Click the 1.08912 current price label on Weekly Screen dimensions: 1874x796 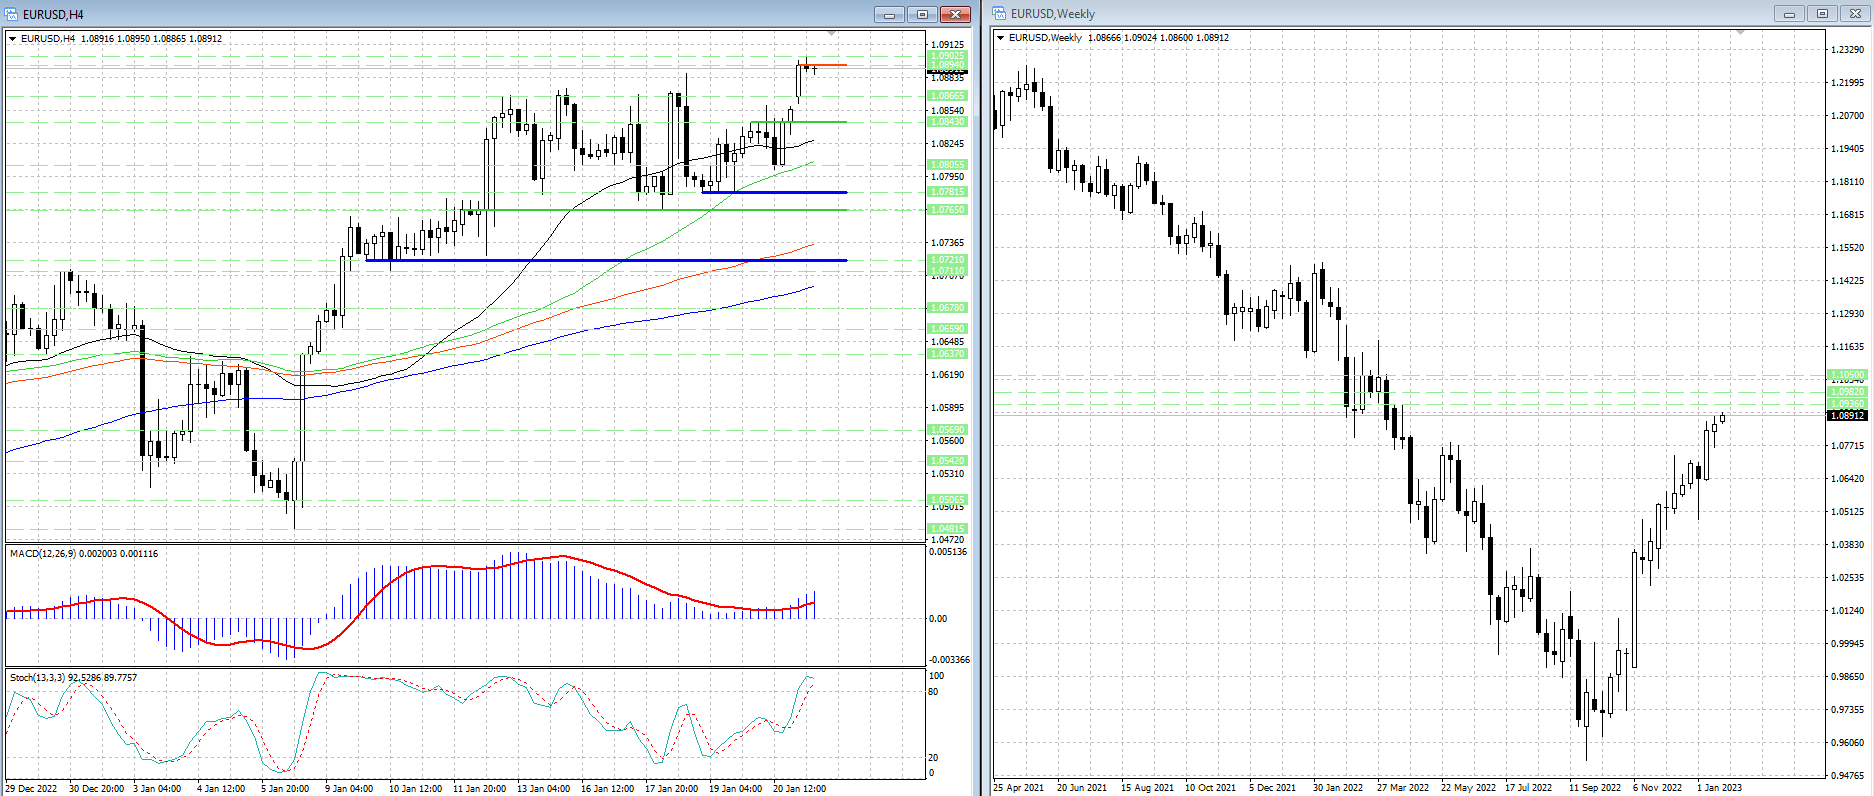click(1847, 415)
